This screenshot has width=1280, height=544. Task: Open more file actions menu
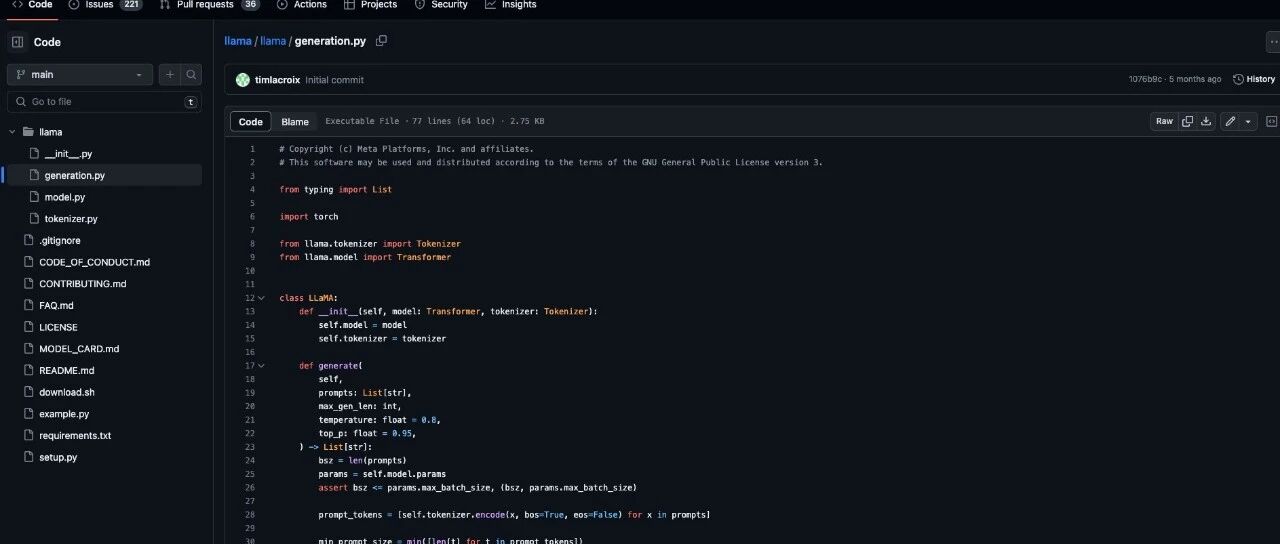[x=1273, y=42]
